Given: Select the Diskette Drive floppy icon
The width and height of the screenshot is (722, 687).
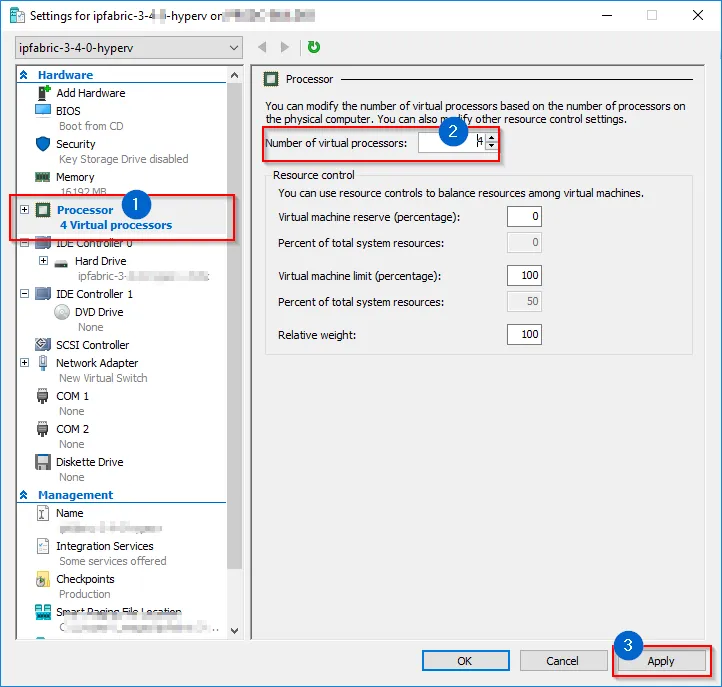Looking at the screenshot, I should [x=43, y=462].
